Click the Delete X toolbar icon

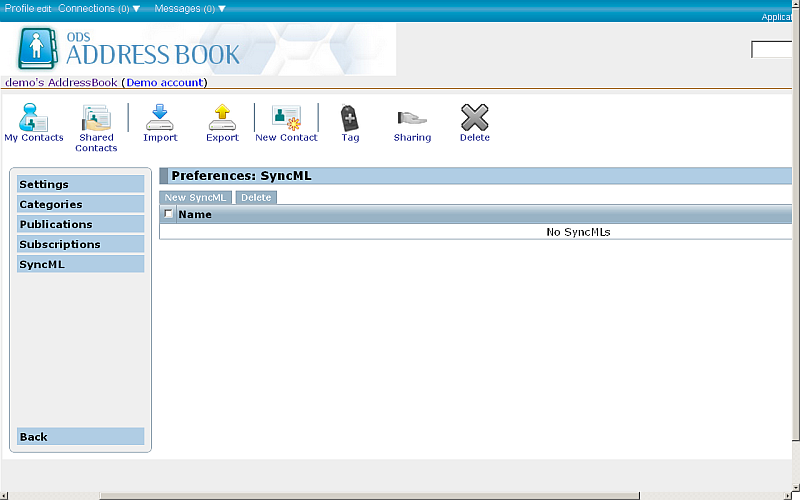tap(474, 118)
